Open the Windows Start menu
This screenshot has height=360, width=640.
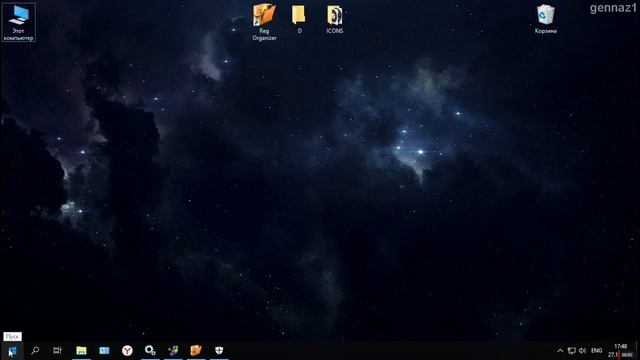pos(12,351)
